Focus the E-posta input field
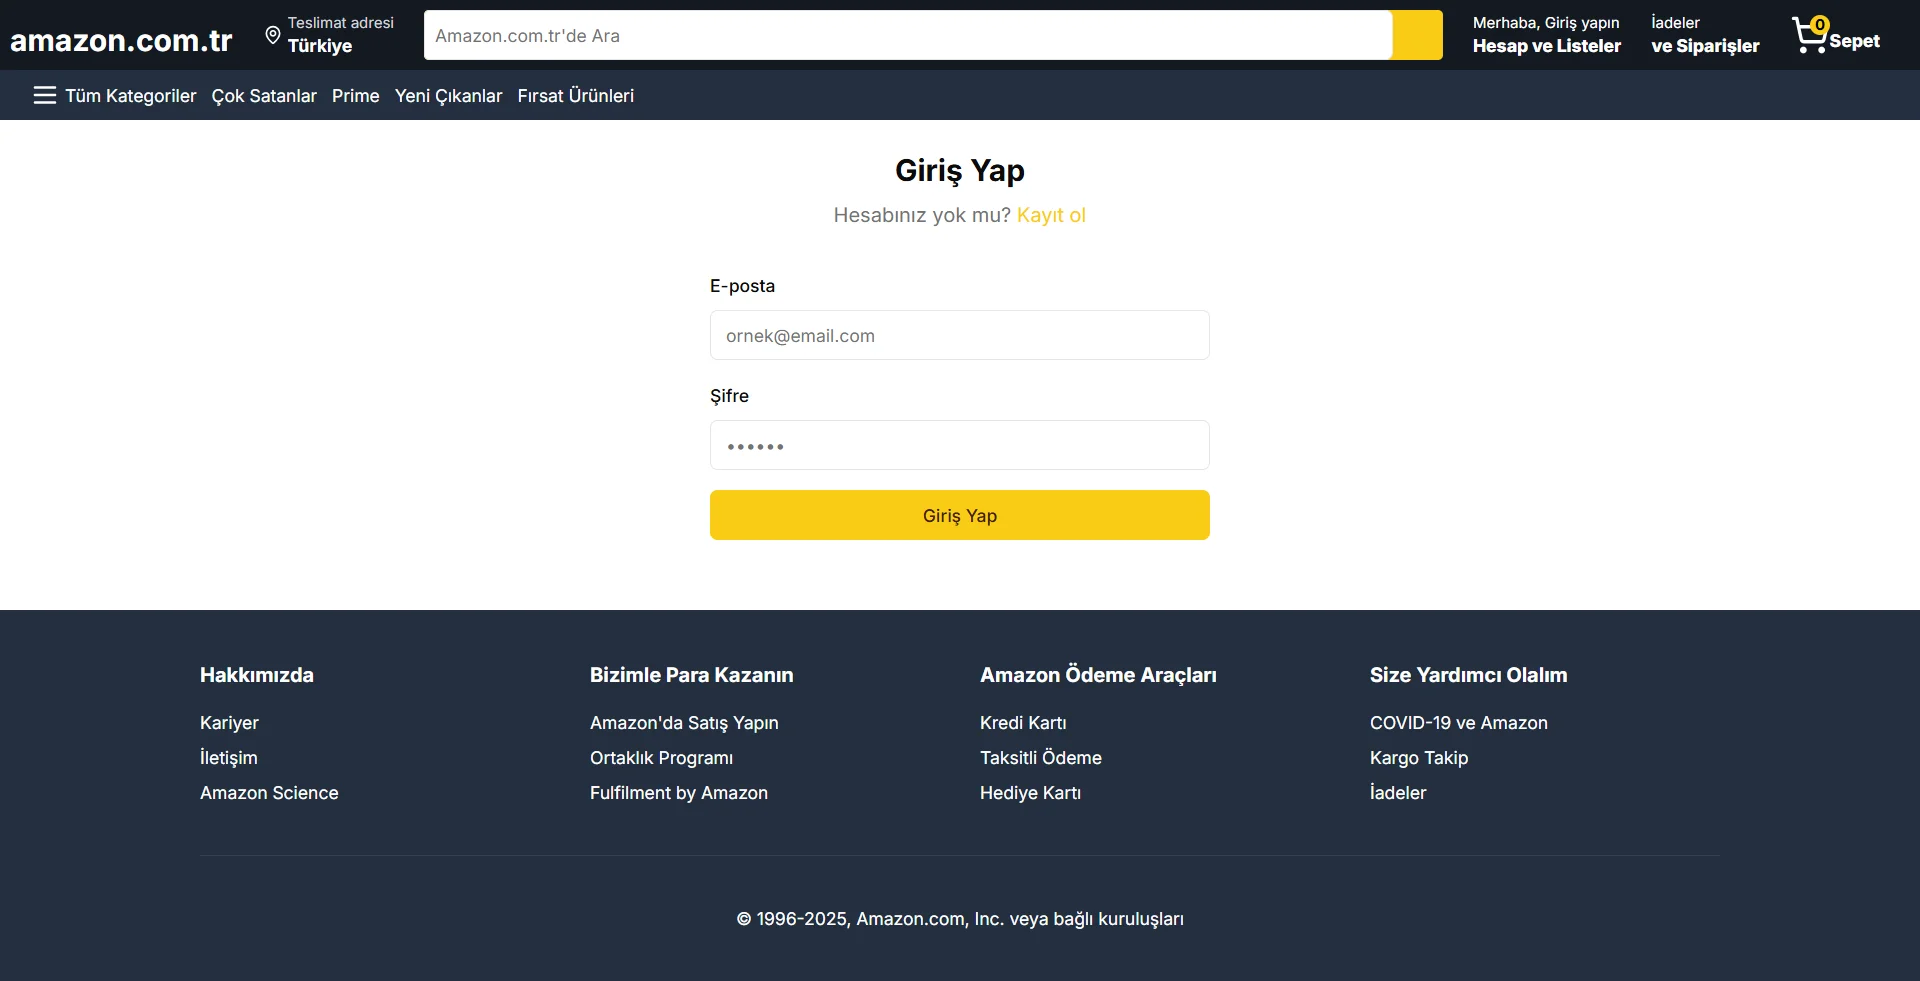 960,335
